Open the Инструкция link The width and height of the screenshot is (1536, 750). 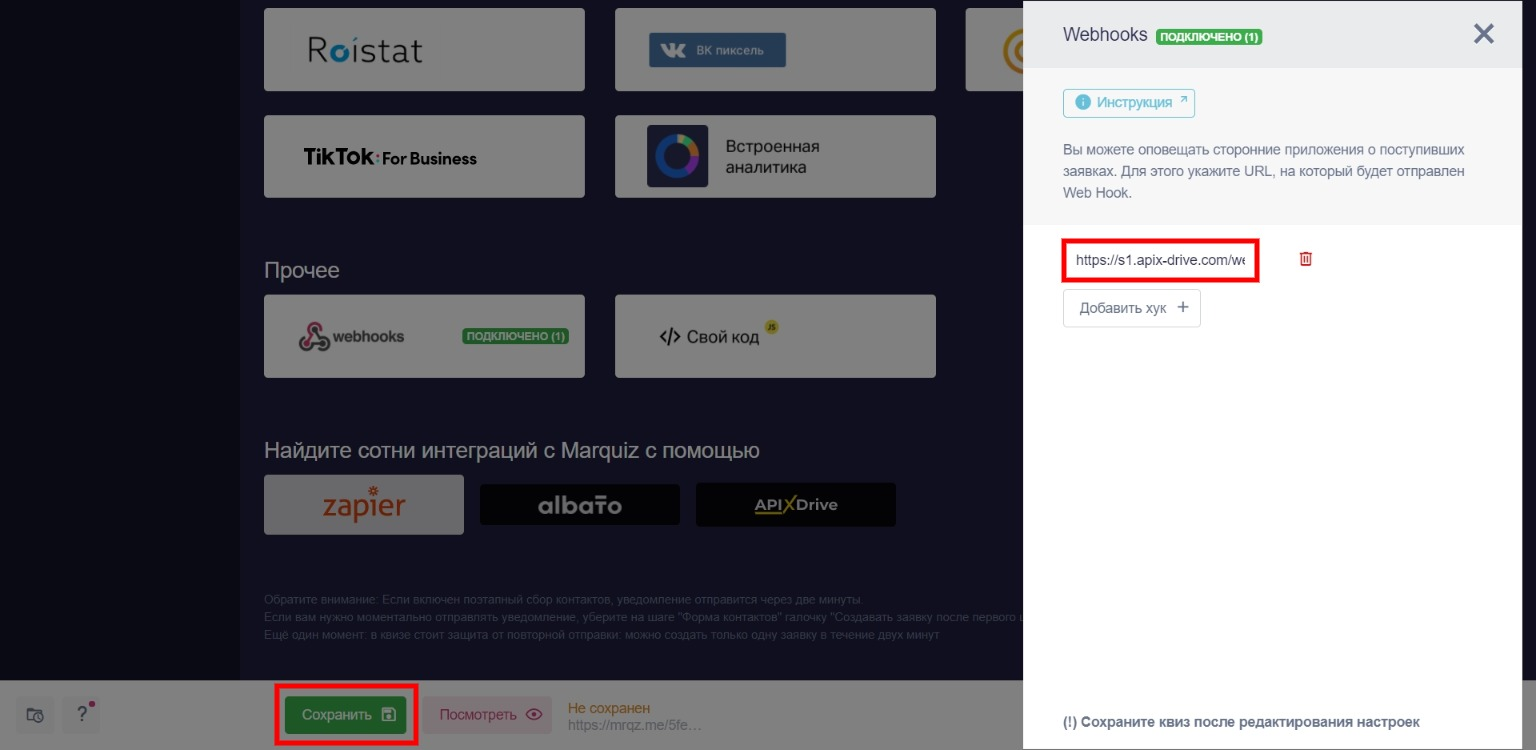1129,103
